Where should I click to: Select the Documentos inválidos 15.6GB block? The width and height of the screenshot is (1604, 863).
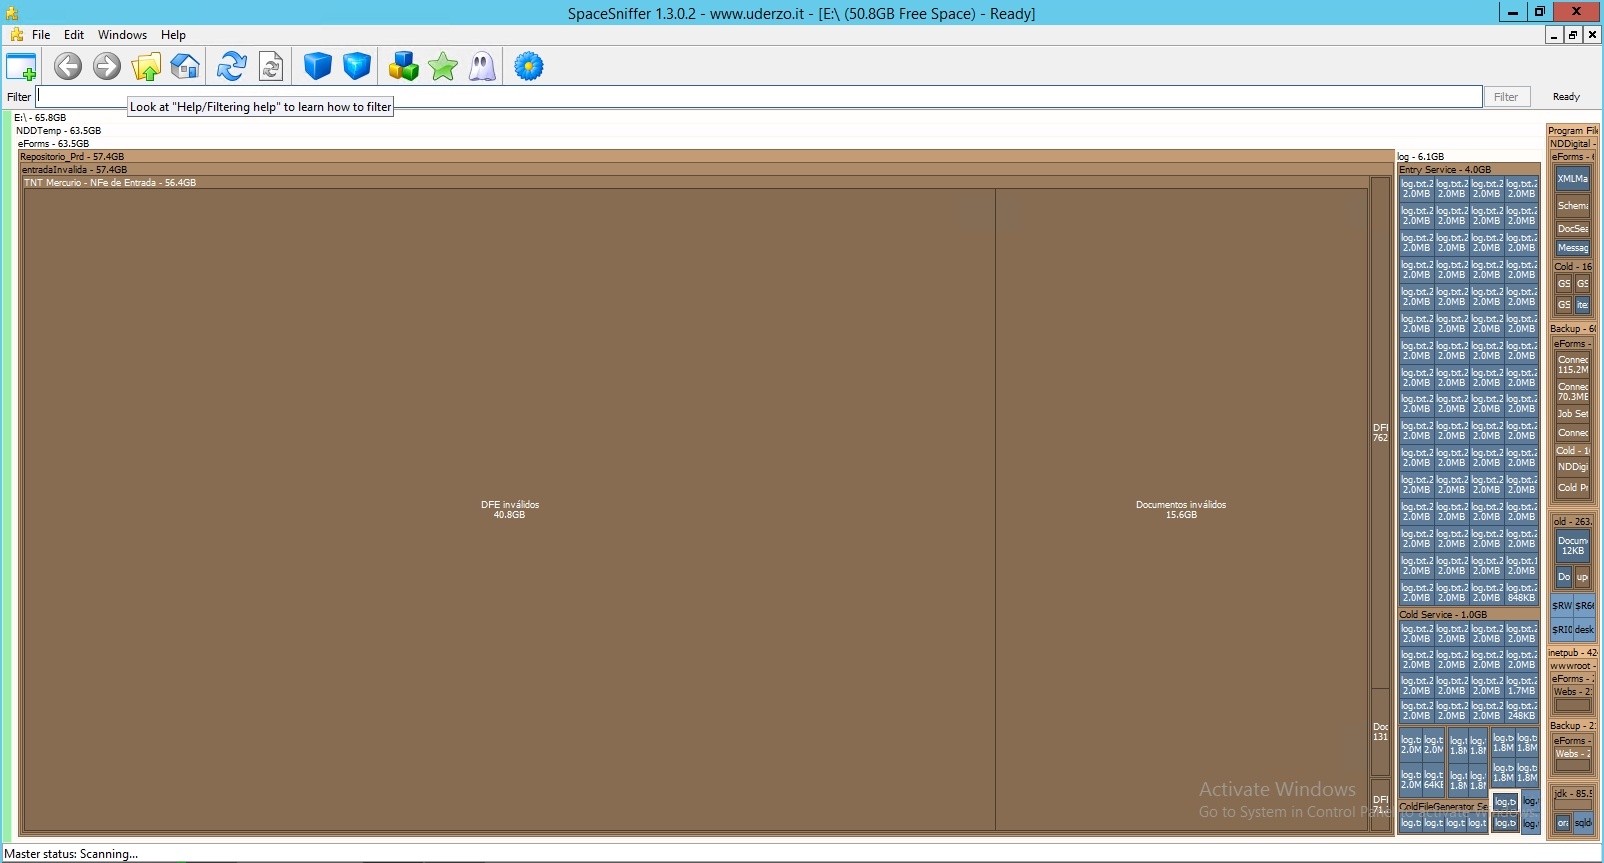coord(1180,509)
